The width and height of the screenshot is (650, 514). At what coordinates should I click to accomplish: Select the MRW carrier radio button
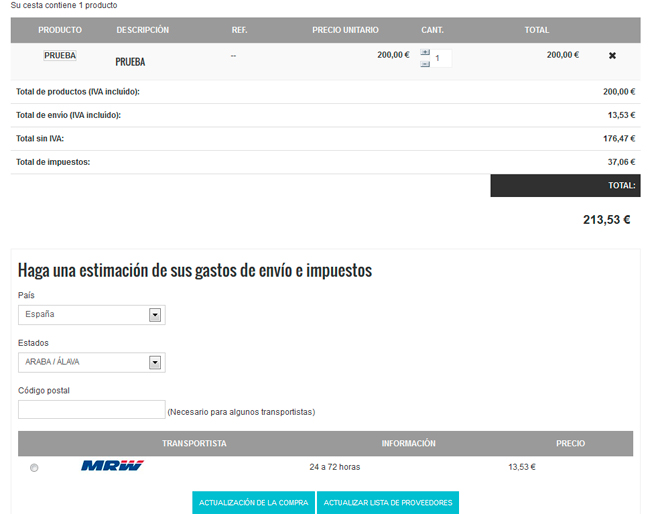34,468
